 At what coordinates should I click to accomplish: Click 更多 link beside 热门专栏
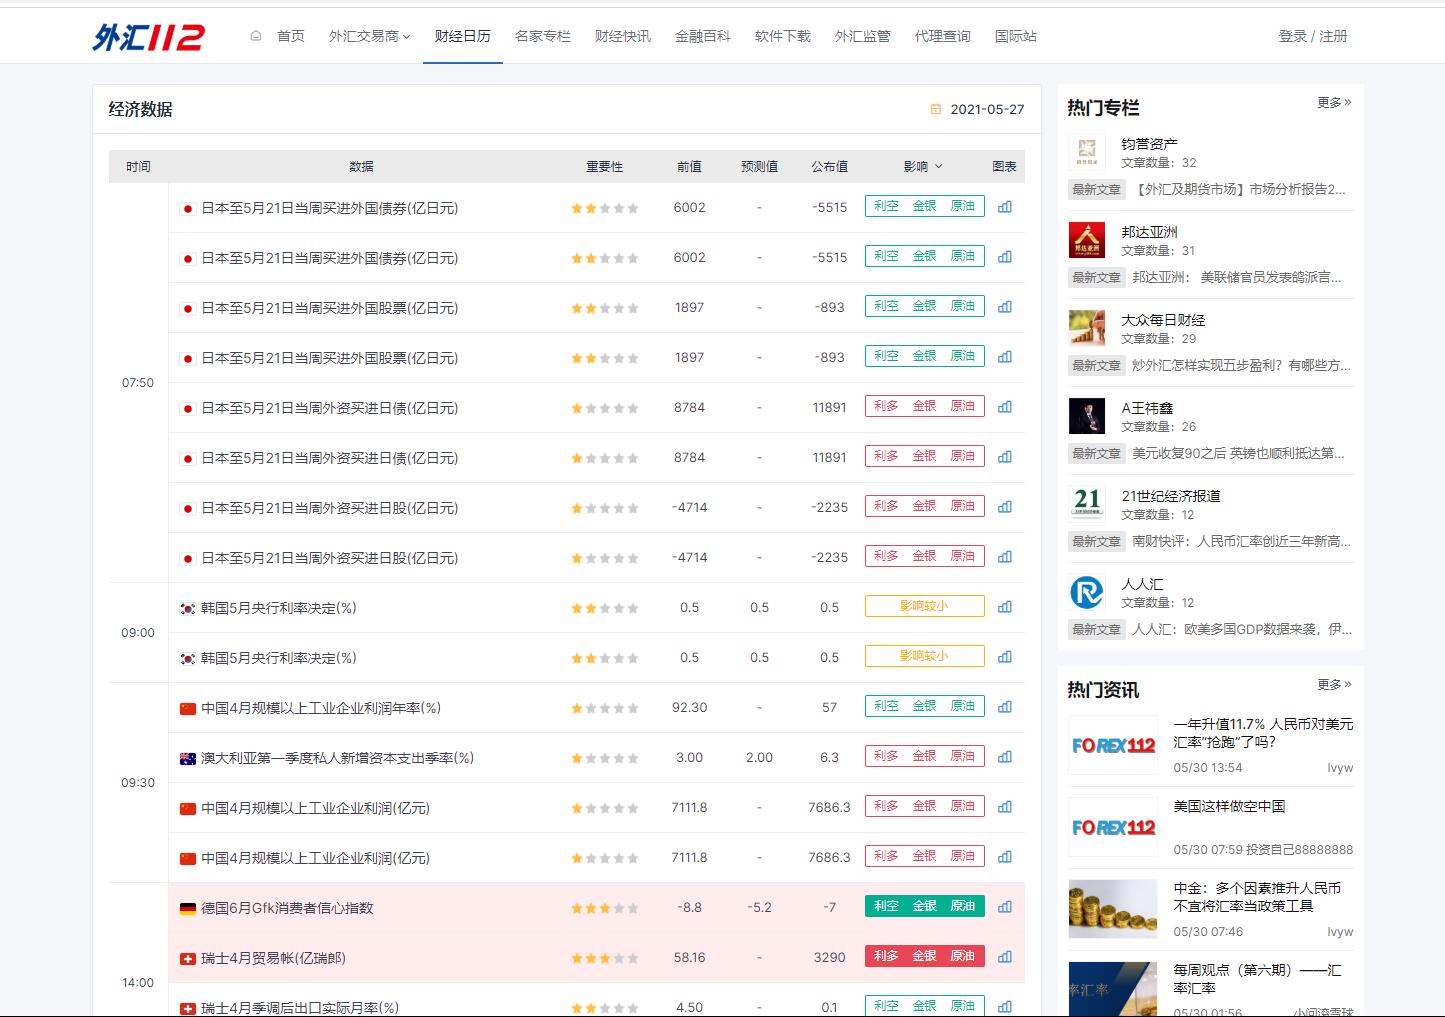[x=1334, y=102]
